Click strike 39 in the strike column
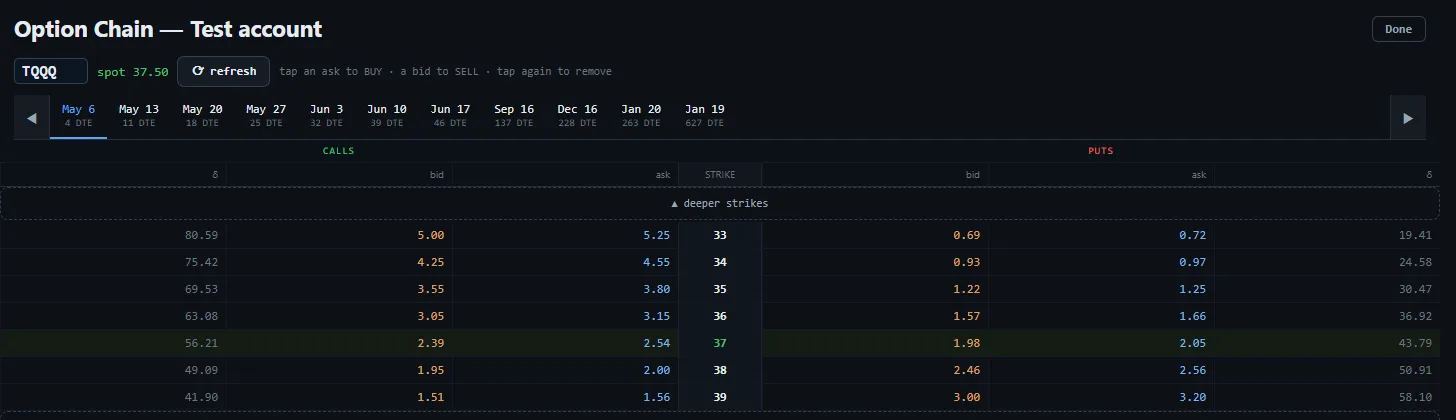Viewport: 1456px width, 420px height. (x=720, y=397)
